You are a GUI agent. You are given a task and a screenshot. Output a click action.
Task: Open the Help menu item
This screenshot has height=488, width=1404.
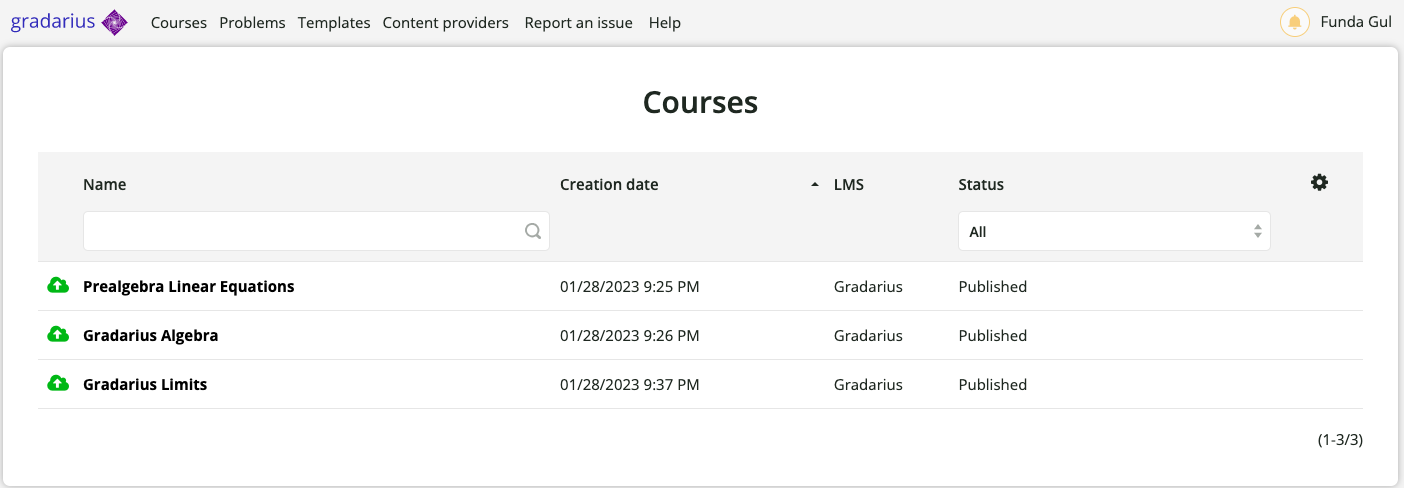pos(664,22)
